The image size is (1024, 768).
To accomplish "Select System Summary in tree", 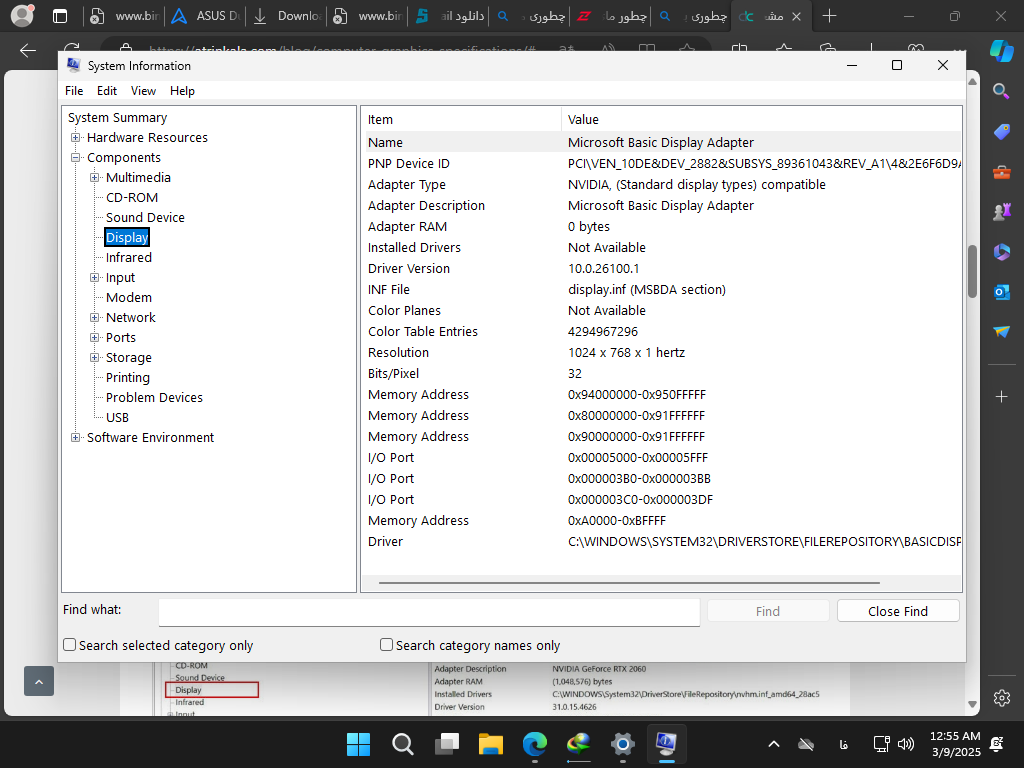I will pyautogui.click(x=118, y=118).
